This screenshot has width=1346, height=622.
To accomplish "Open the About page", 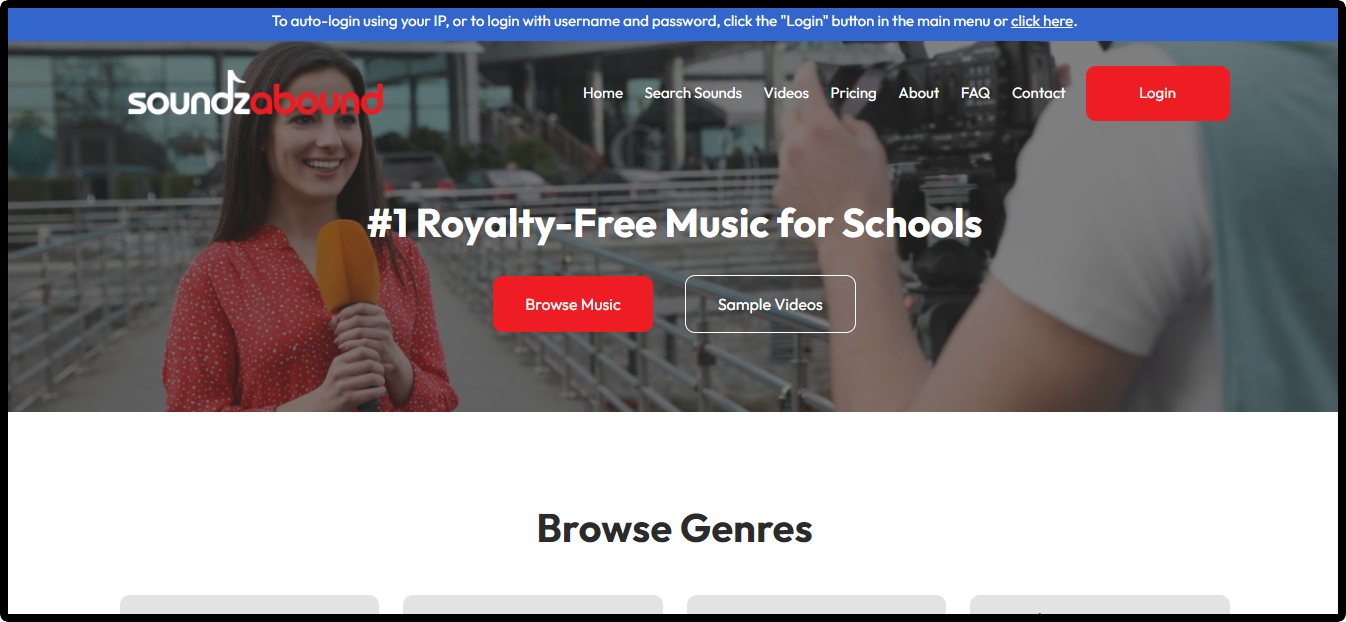I will click(x=918, y=93).
